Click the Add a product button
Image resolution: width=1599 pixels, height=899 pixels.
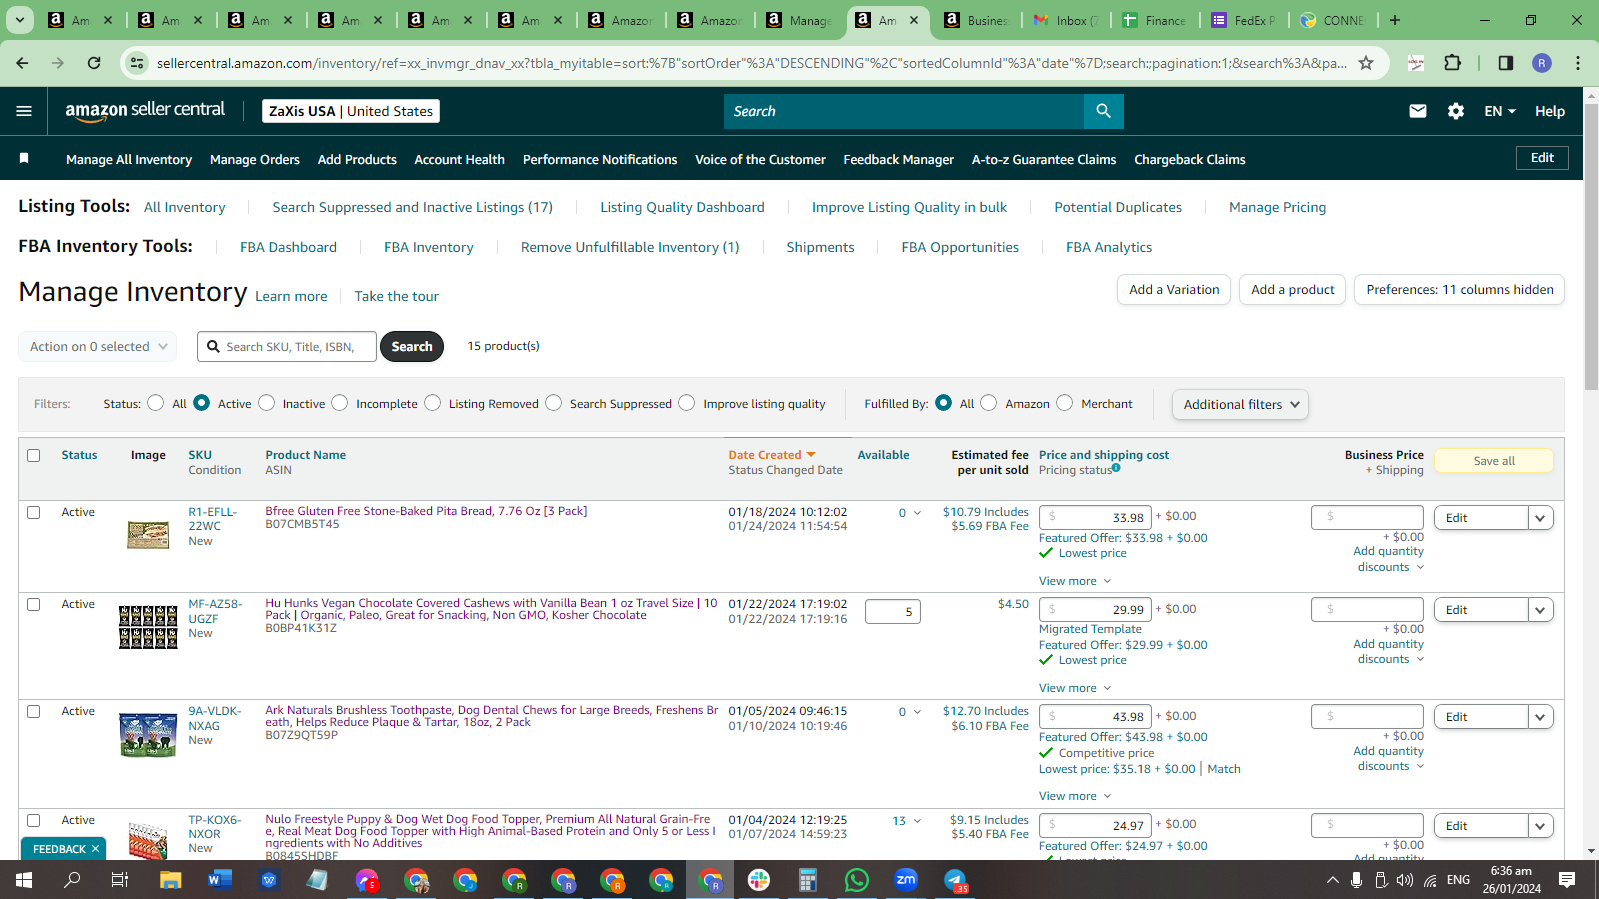point(1292,290)
